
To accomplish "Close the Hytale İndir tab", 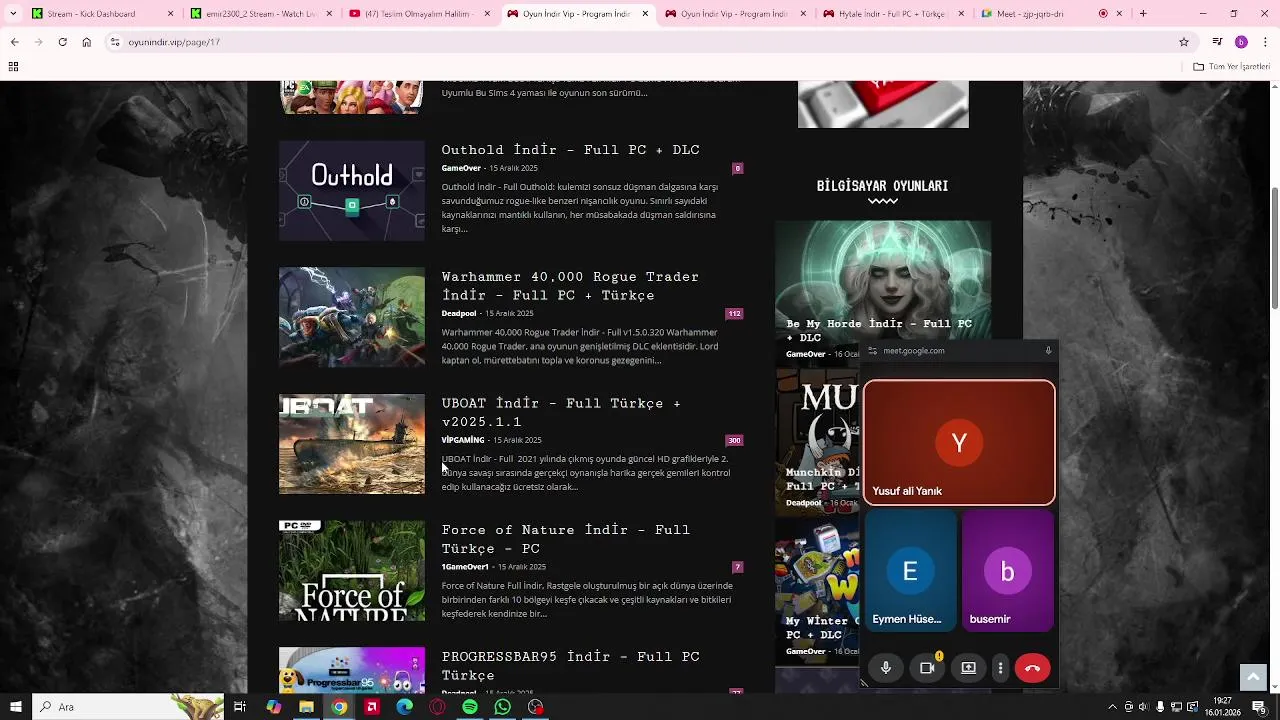I will 963,14.
